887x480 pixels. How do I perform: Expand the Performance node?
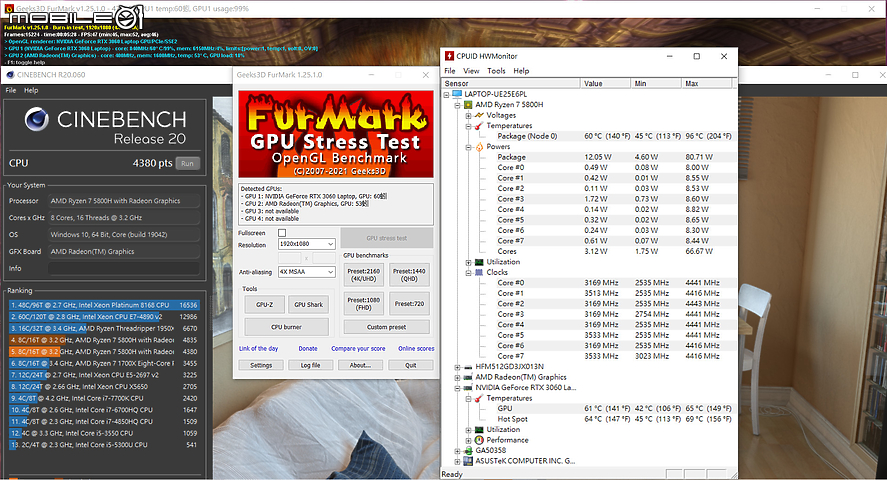(x=468, y=440)
